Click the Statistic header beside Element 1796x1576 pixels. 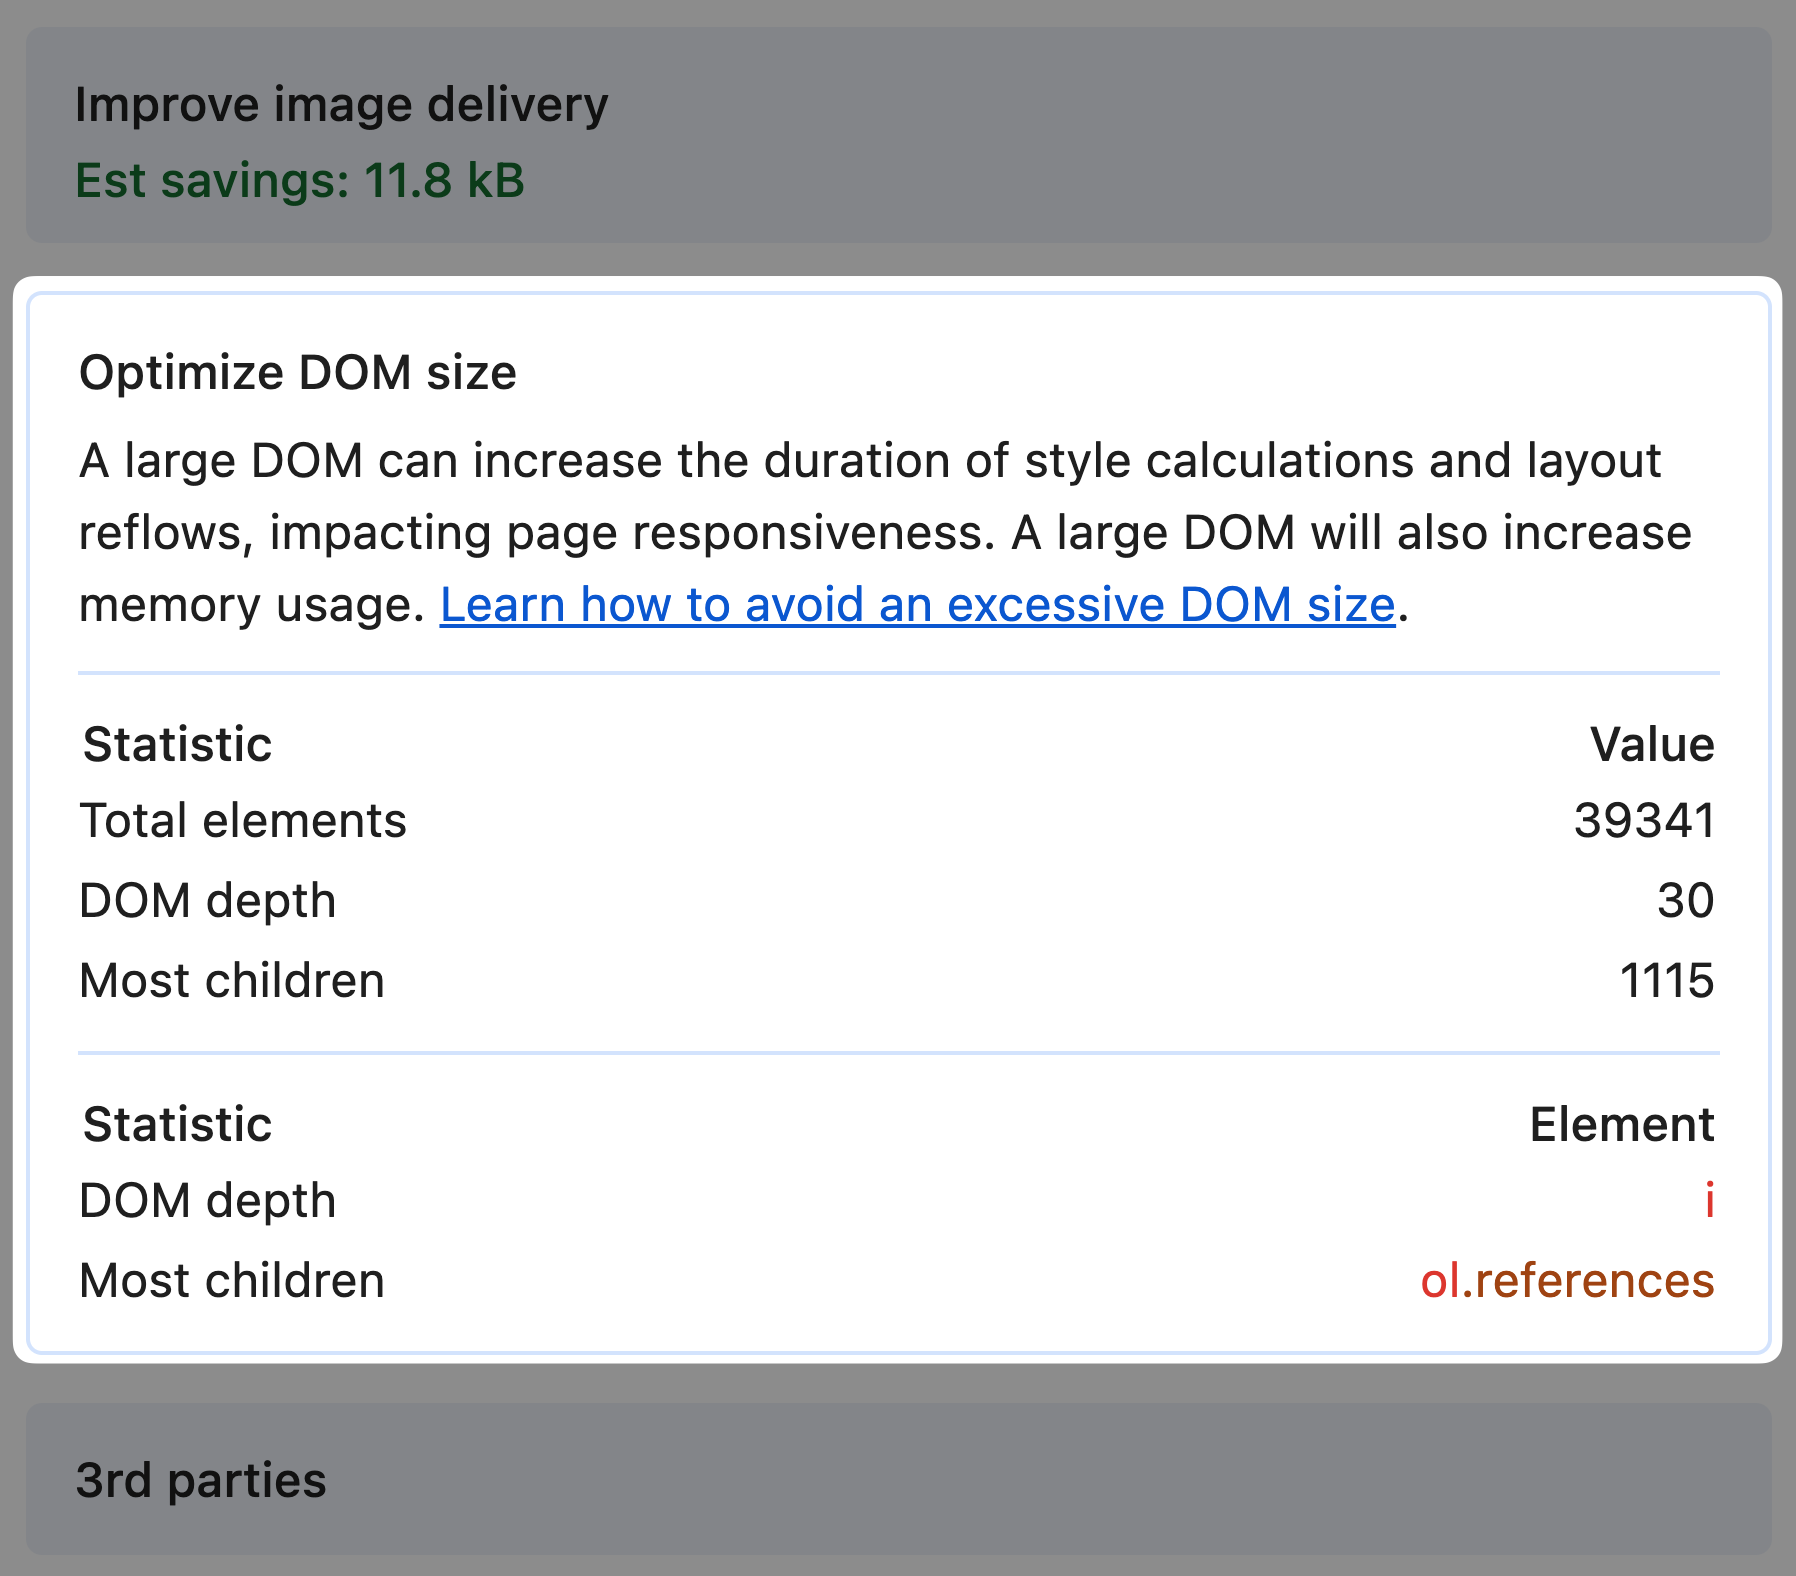(177, 1125)
